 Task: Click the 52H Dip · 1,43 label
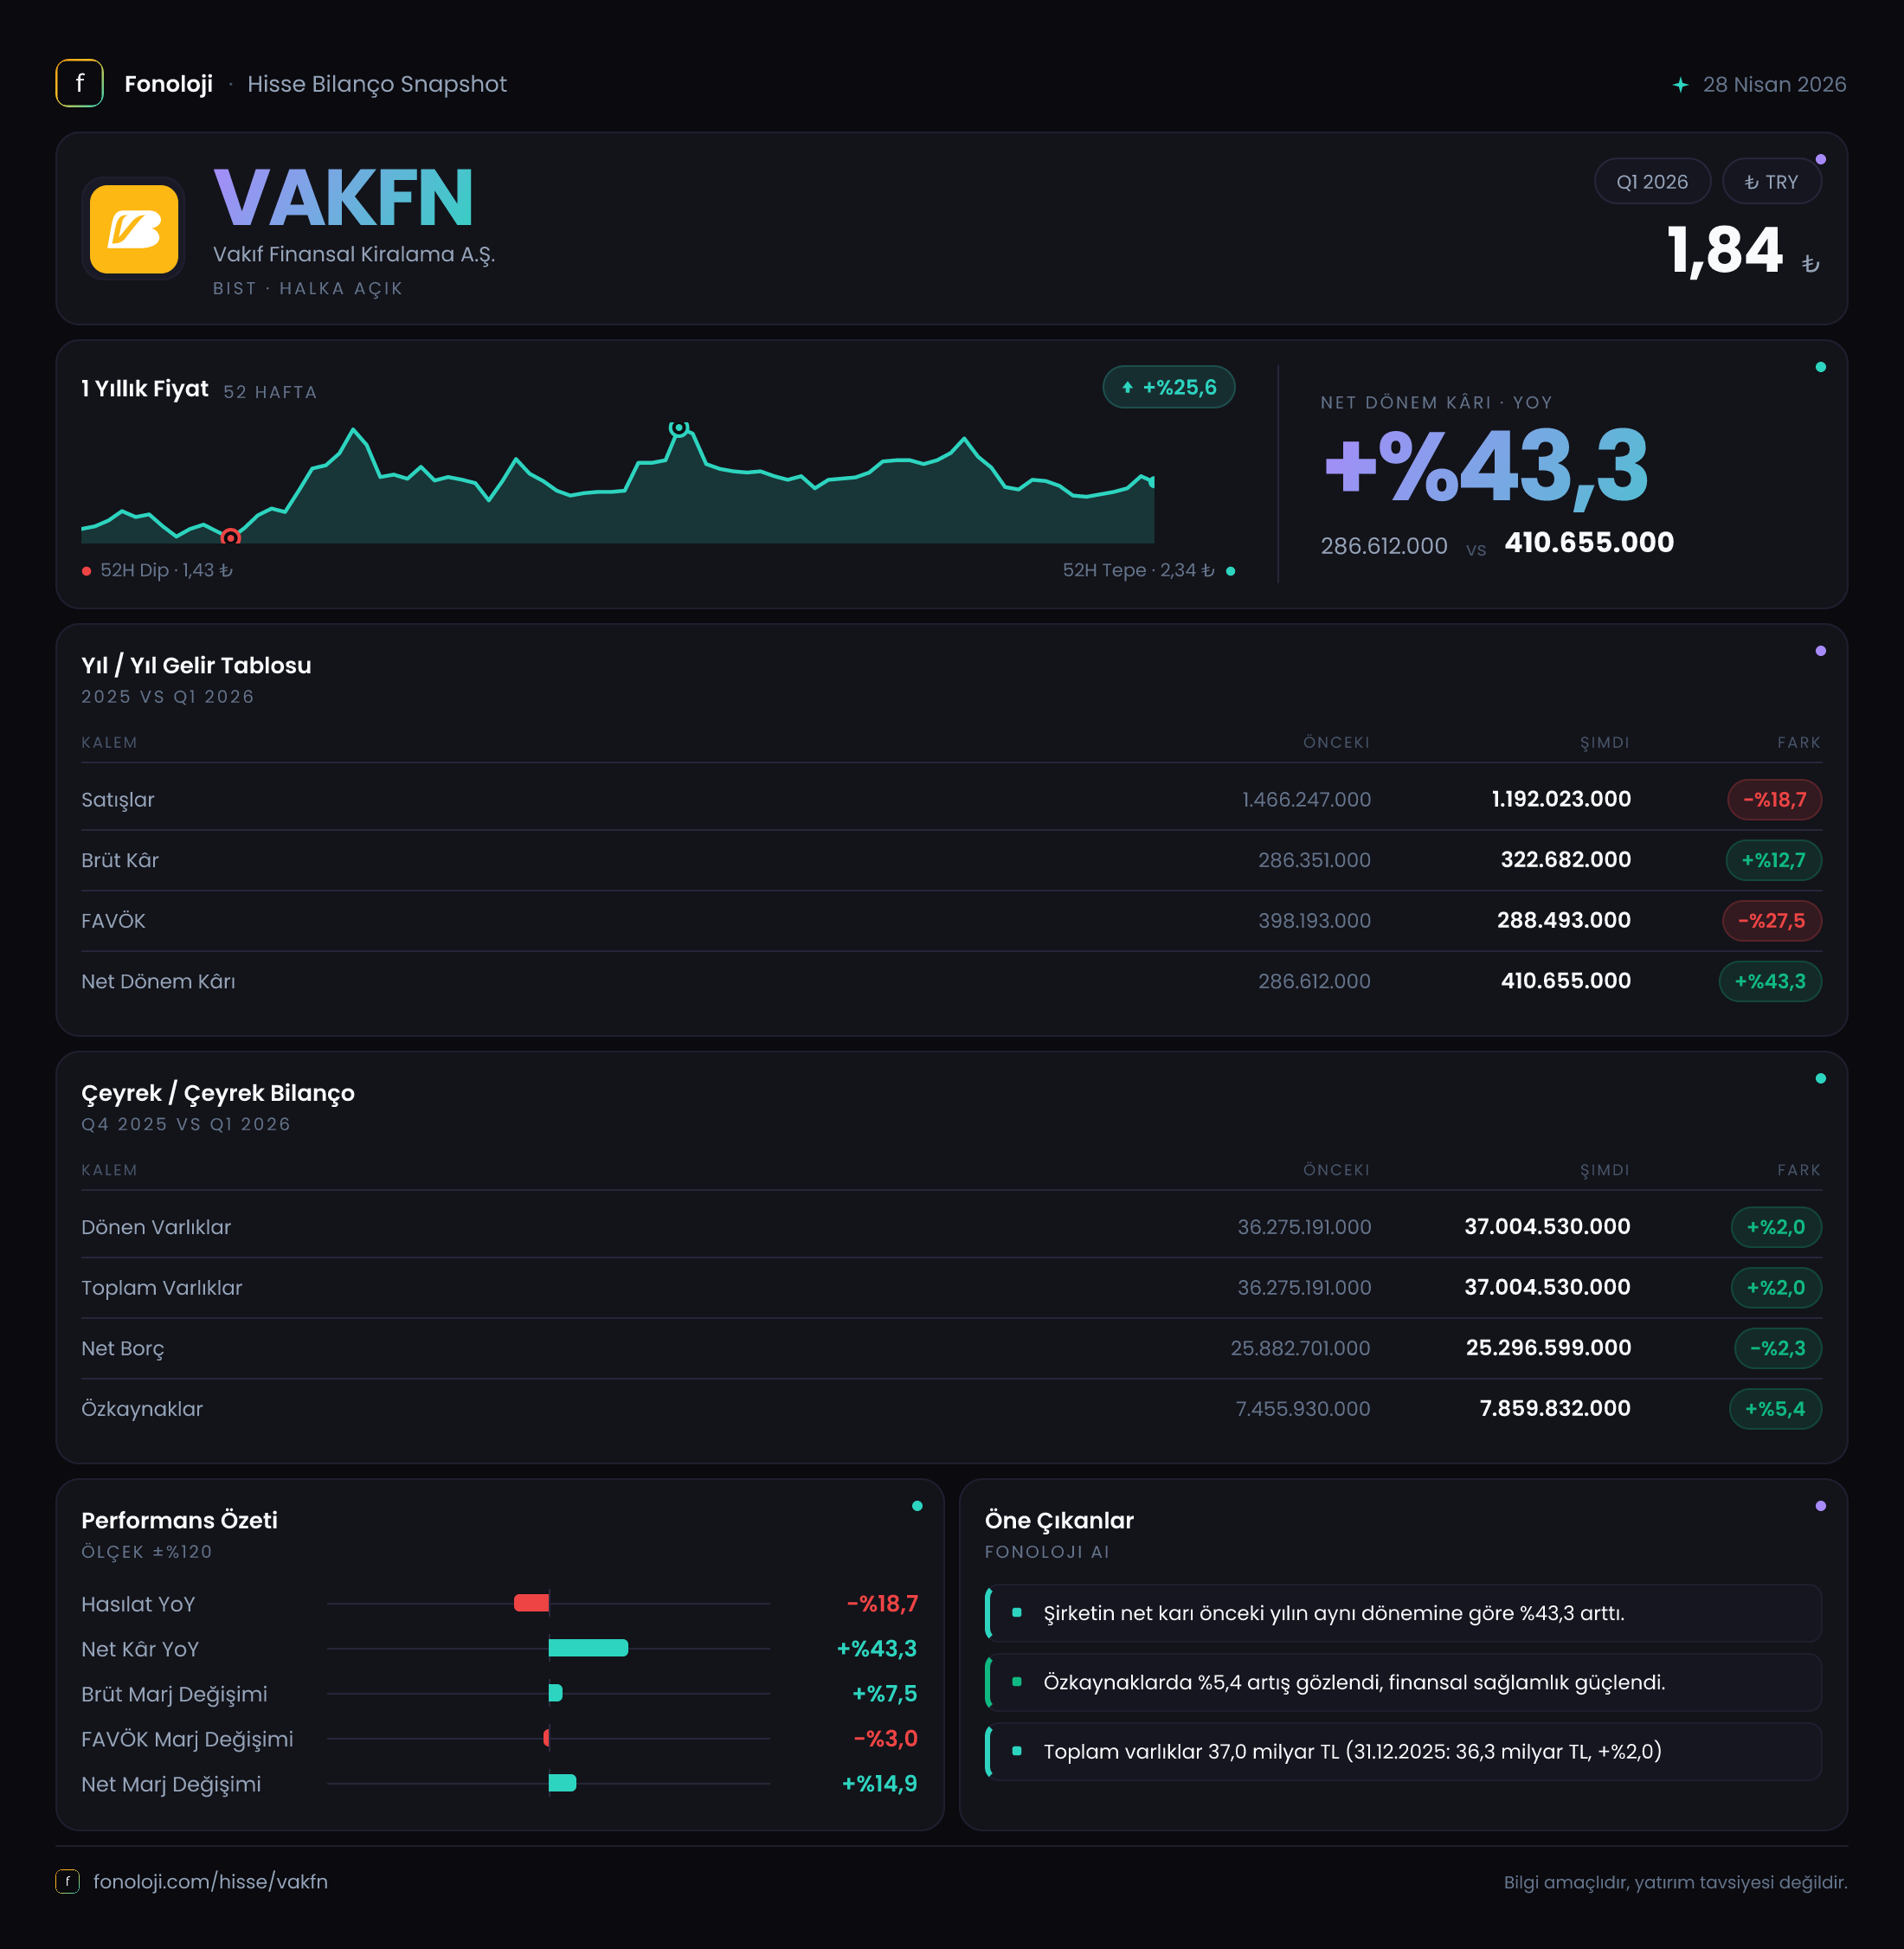pyautogui.click(x=166, y=570)
